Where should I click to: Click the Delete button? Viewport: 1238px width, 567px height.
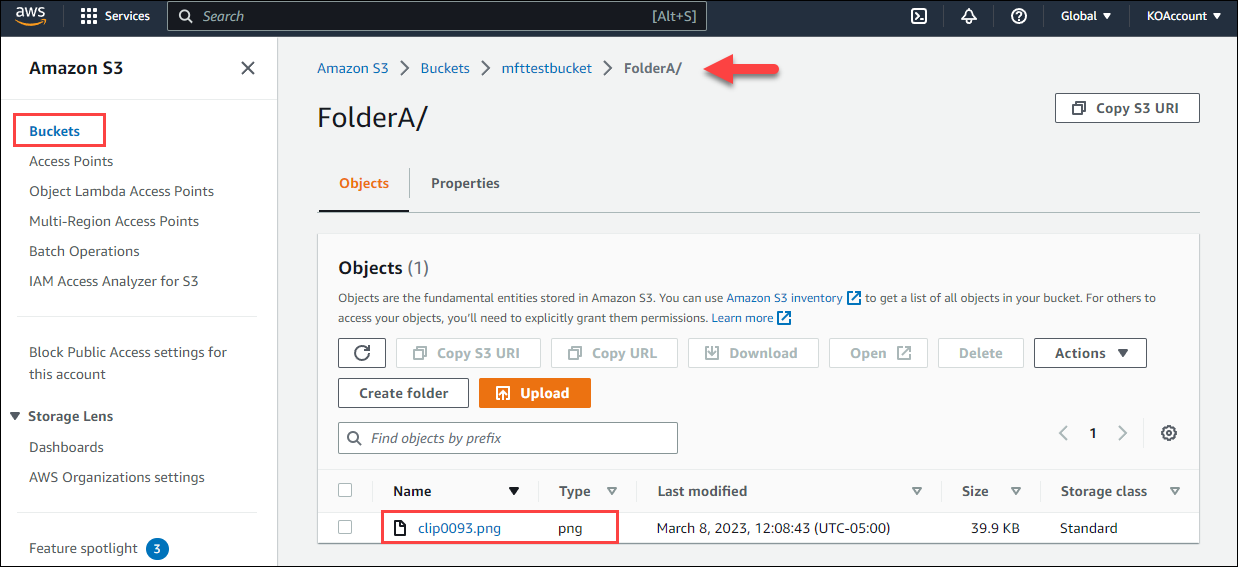[x=980, y=353]
